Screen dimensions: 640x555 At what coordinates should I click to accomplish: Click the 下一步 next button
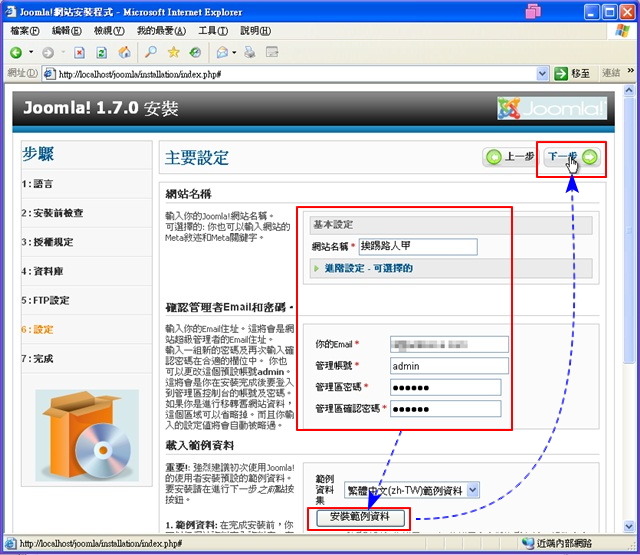[572, 157]
